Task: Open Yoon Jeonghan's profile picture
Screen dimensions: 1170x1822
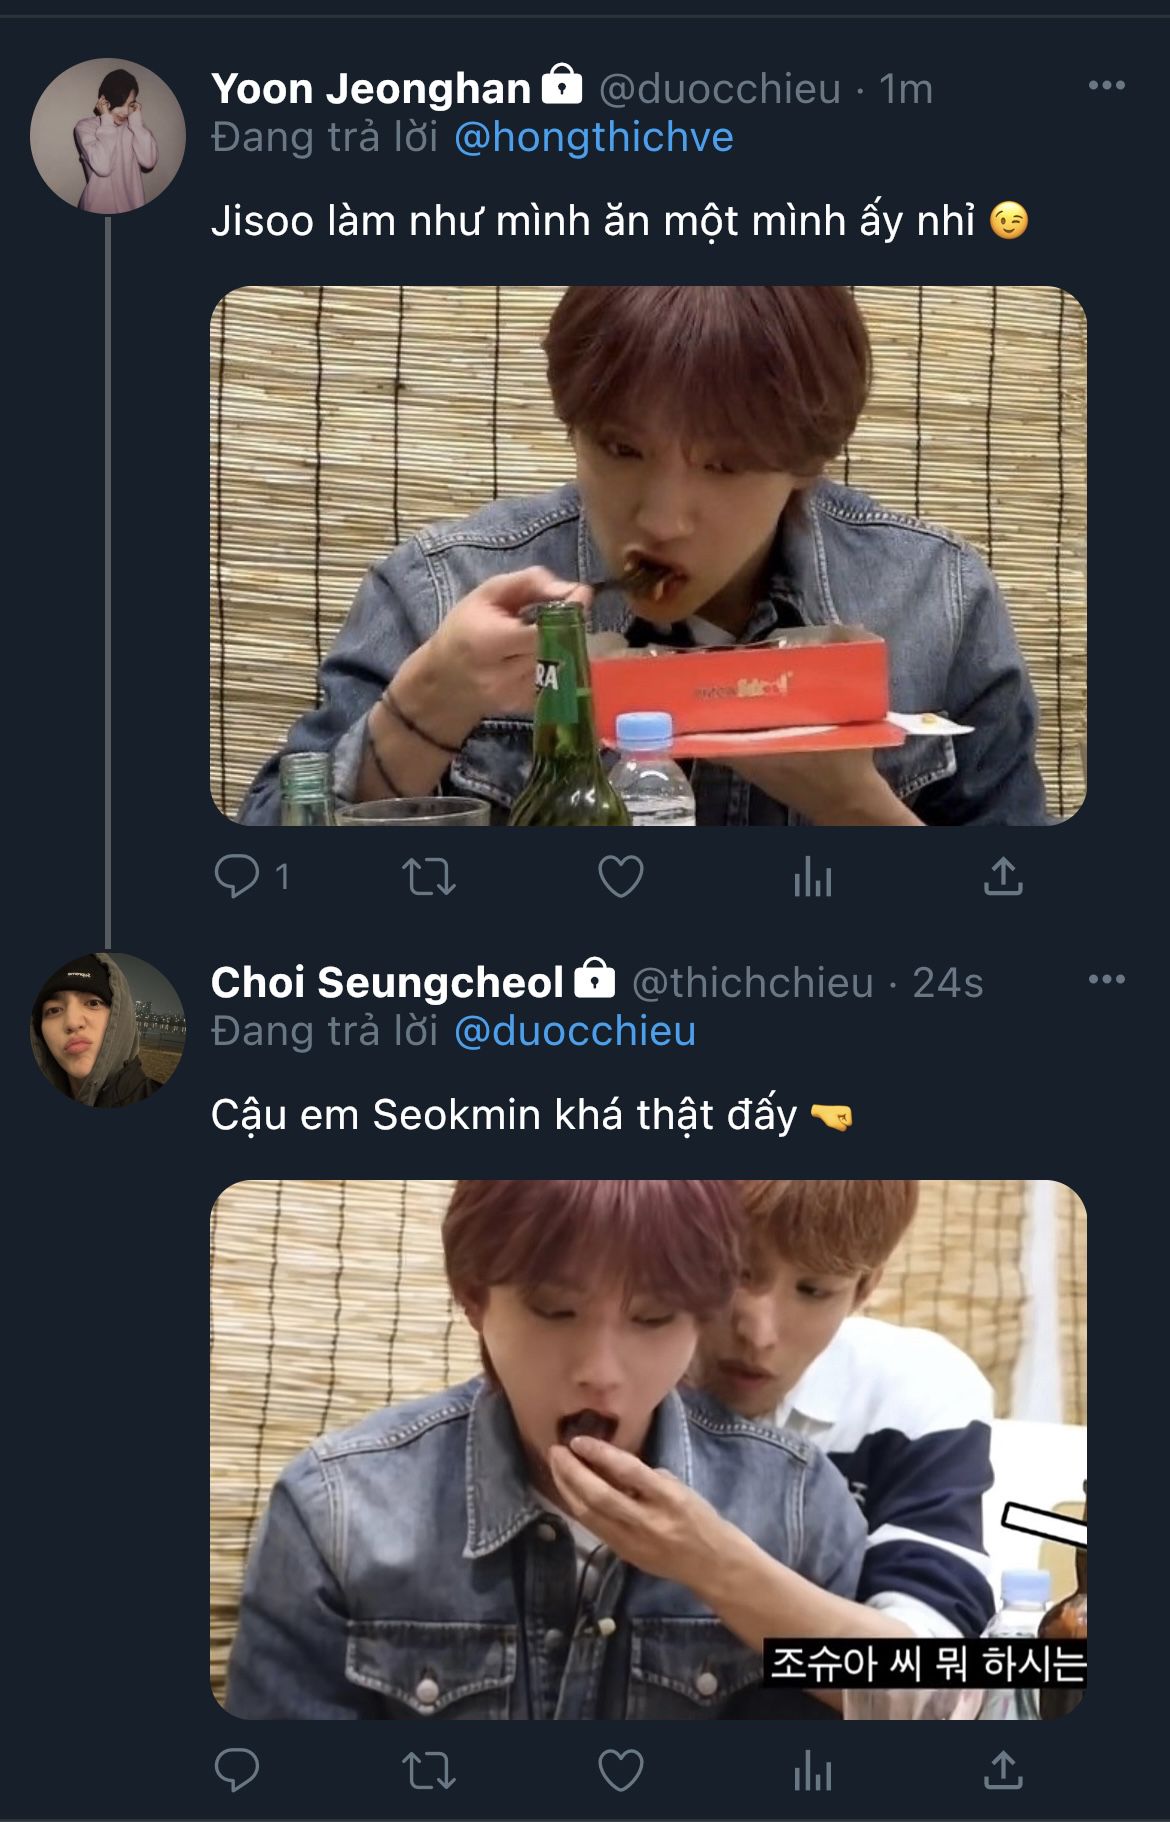Action: point(107,135)
